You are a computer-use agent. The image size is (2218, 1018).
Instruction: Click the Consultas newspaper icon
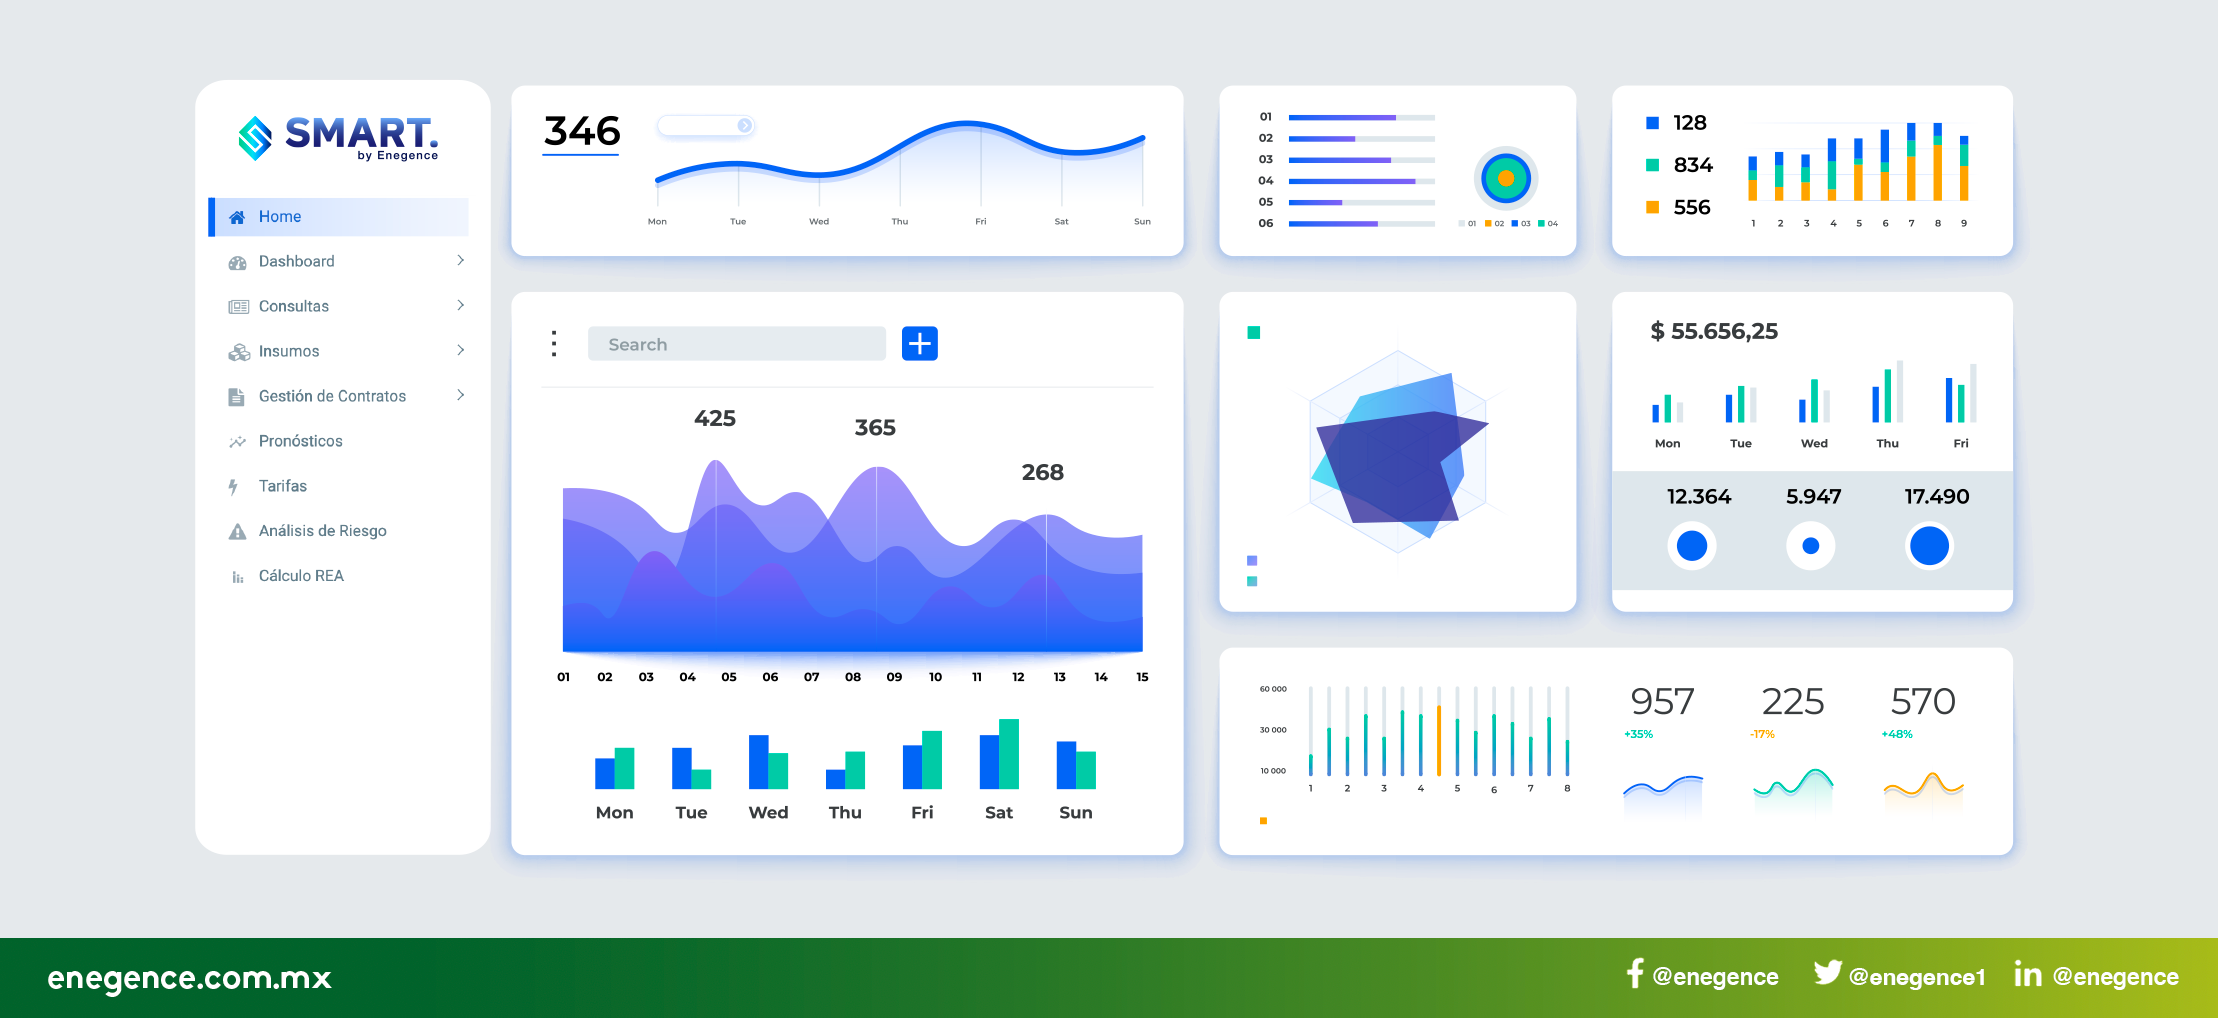pyautogui.click(x=238, y=307)
